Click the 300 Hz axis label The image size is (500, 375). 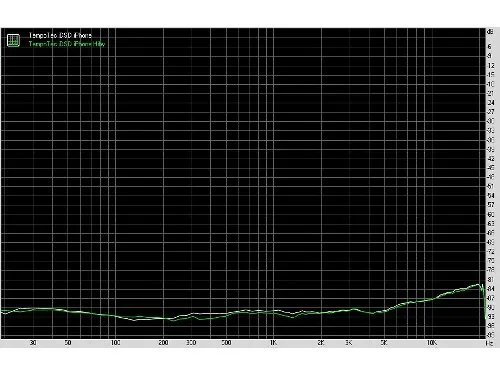pyautogui.click(x=191, y=343)
